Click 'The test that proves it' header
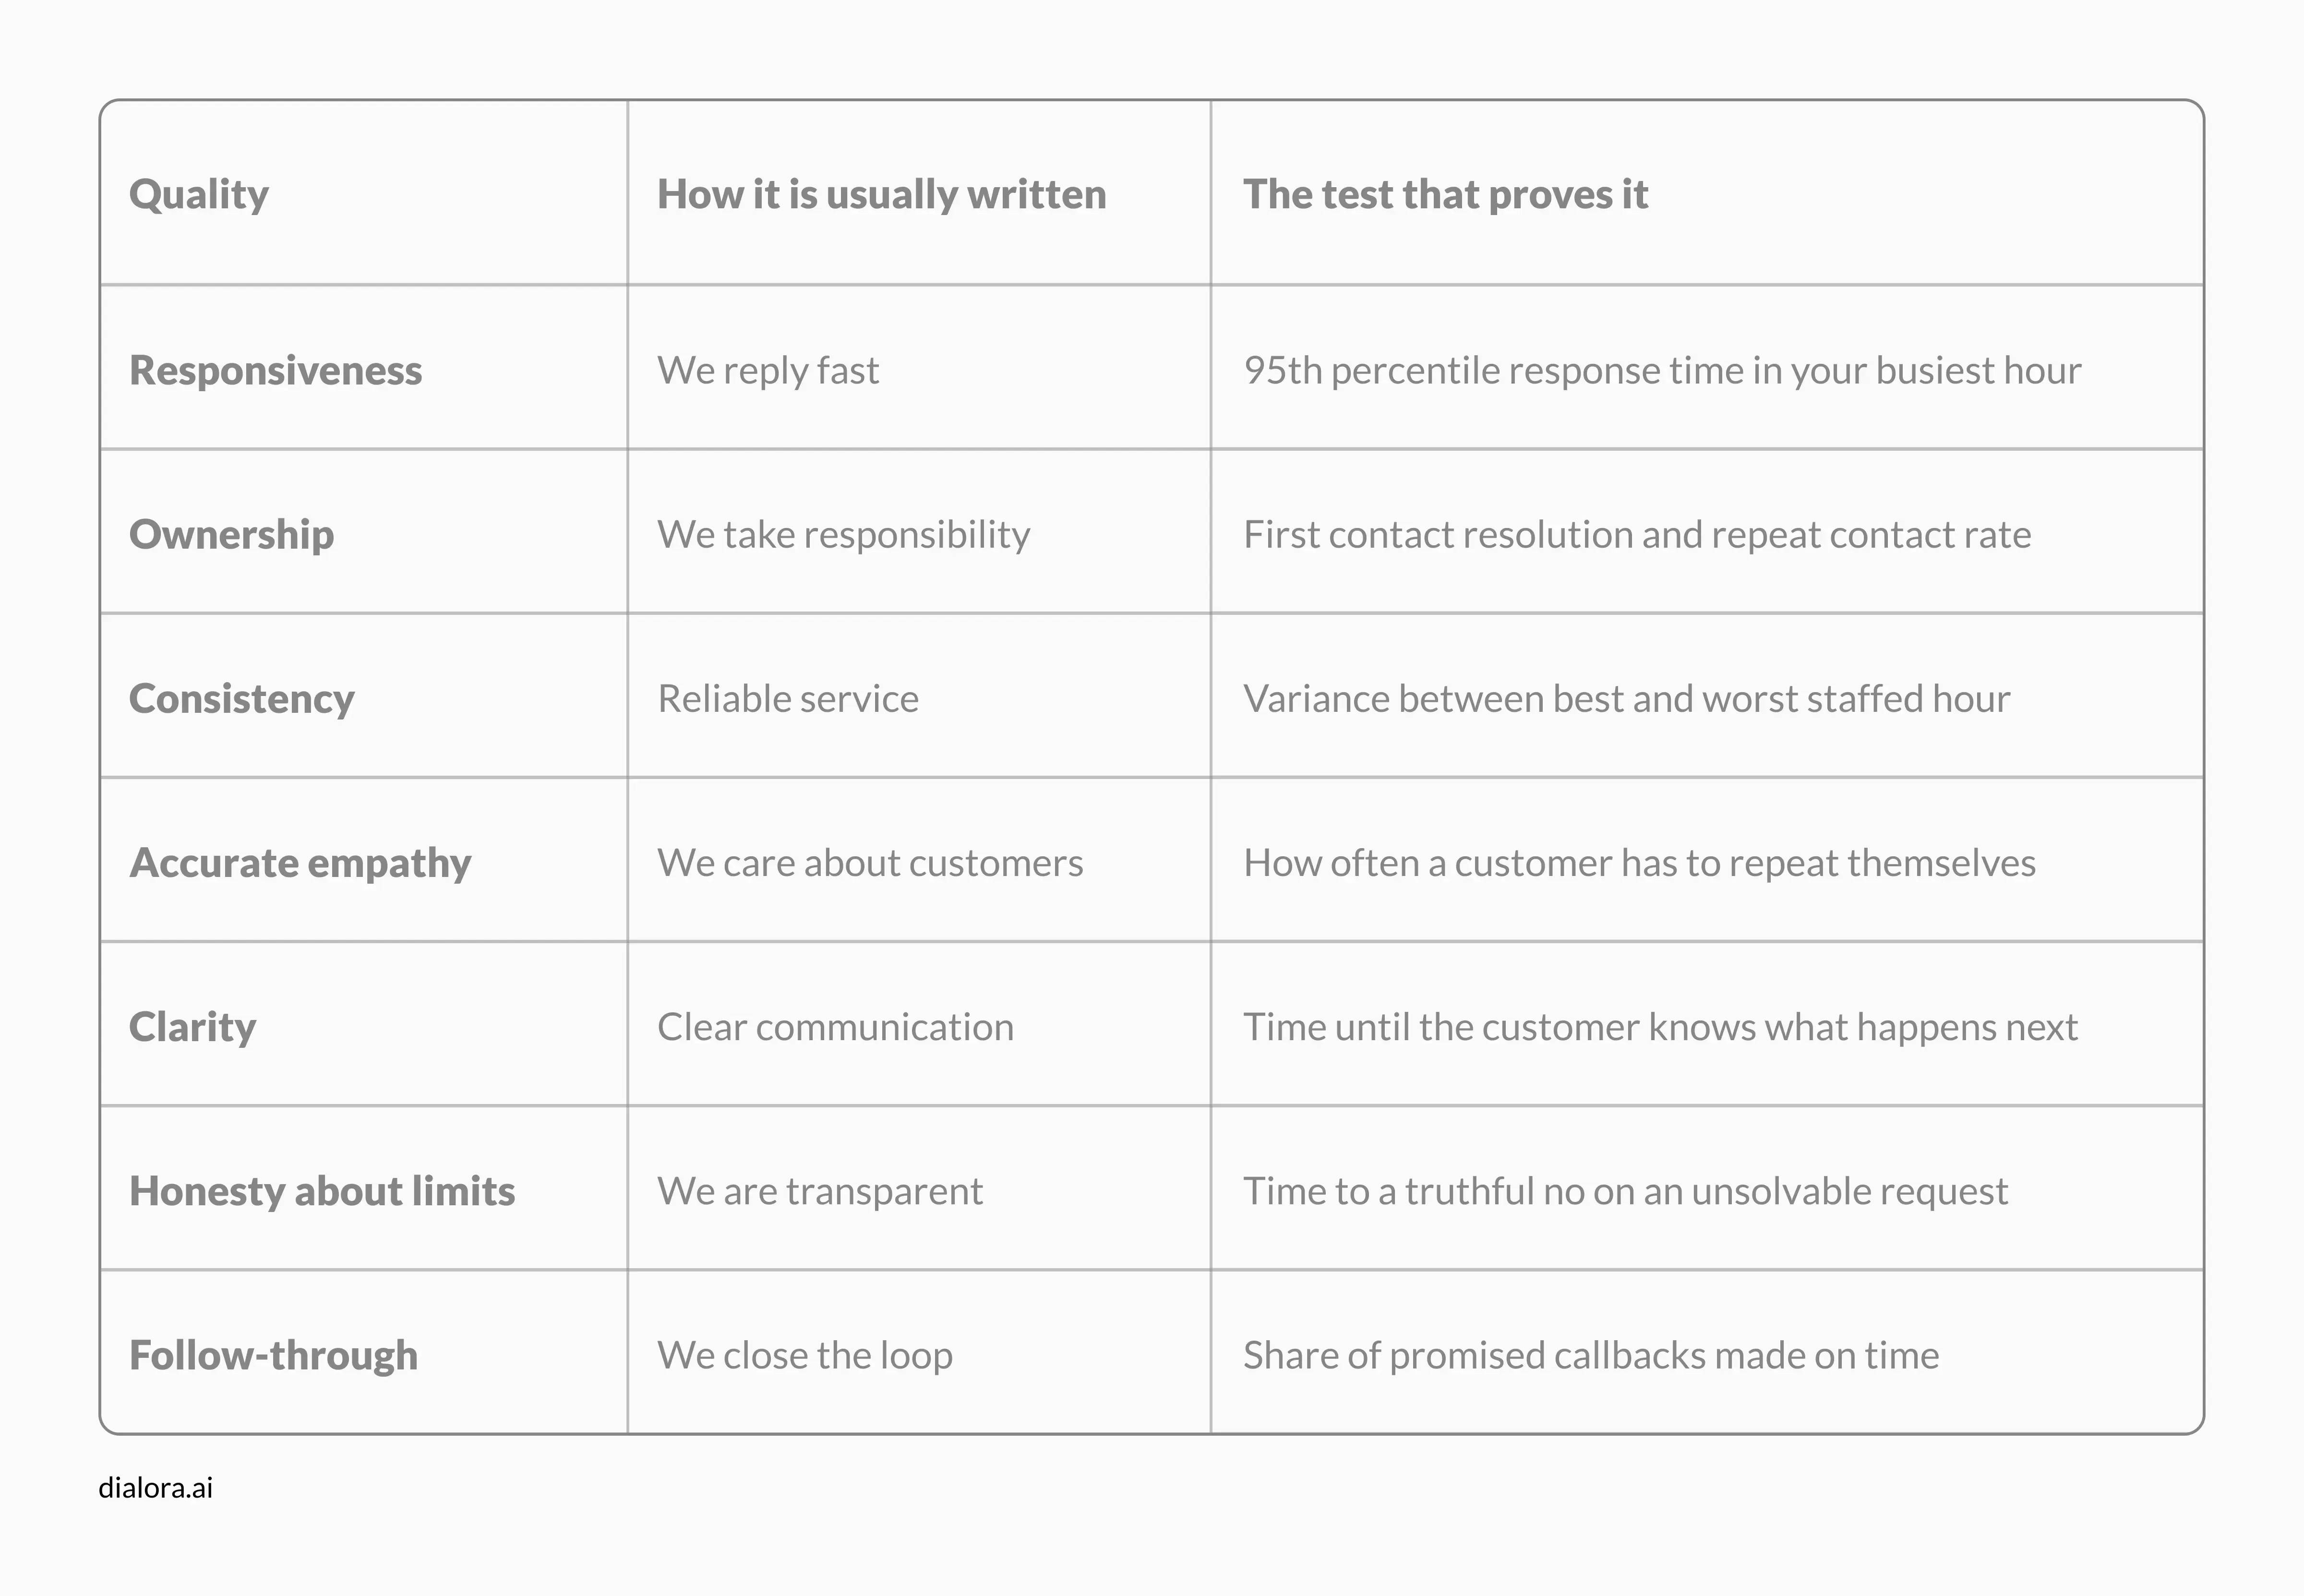This screenshot has width=2304, height=1596. click(1445, 194)
